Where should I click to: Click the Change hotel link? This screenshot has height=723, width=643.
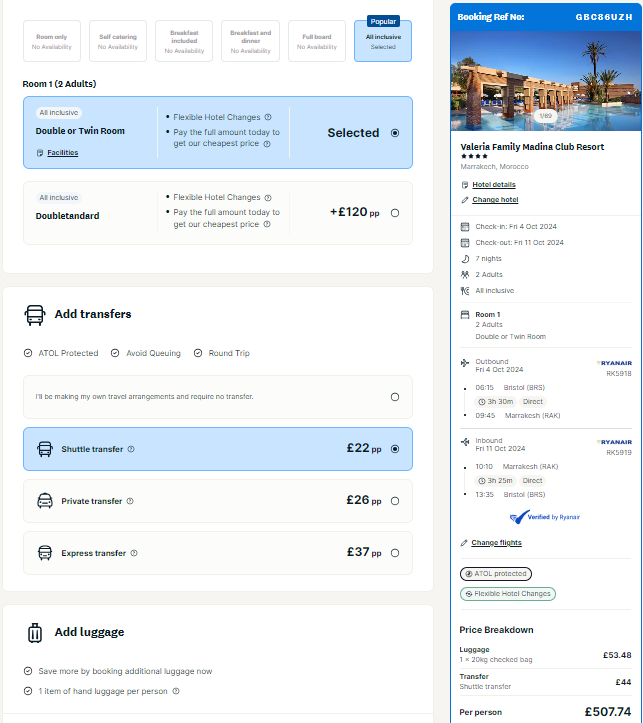[495, 200]
